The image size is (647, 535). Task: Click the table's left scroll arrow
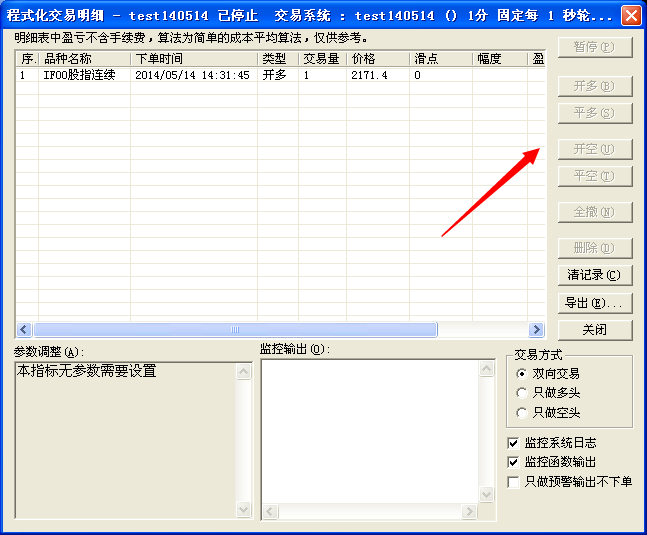coord(24,329)
